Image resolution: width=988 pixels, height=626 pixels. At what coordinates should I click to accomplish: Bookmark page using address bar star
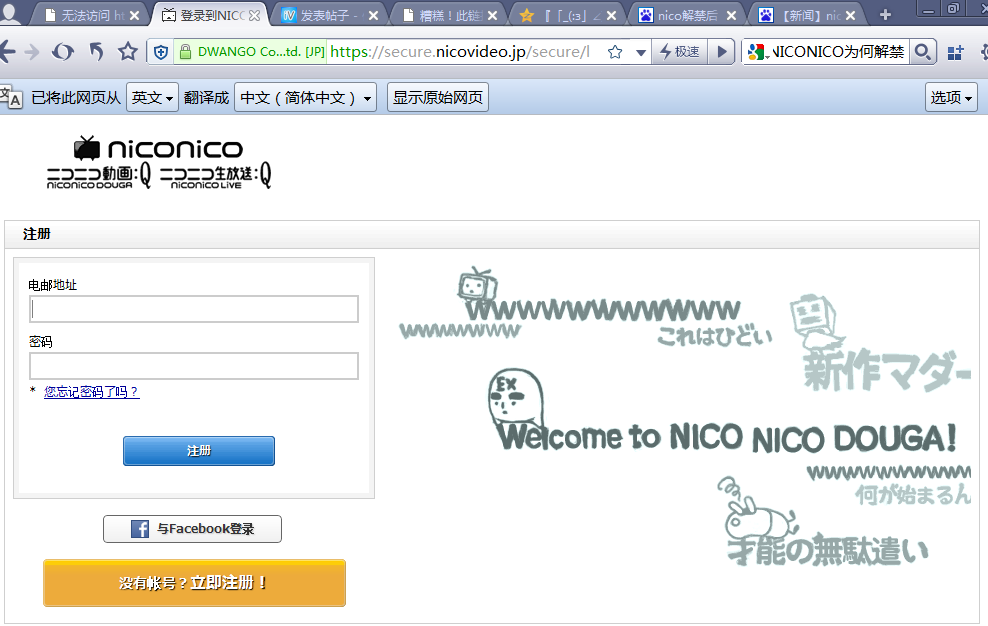click(615, 52)
